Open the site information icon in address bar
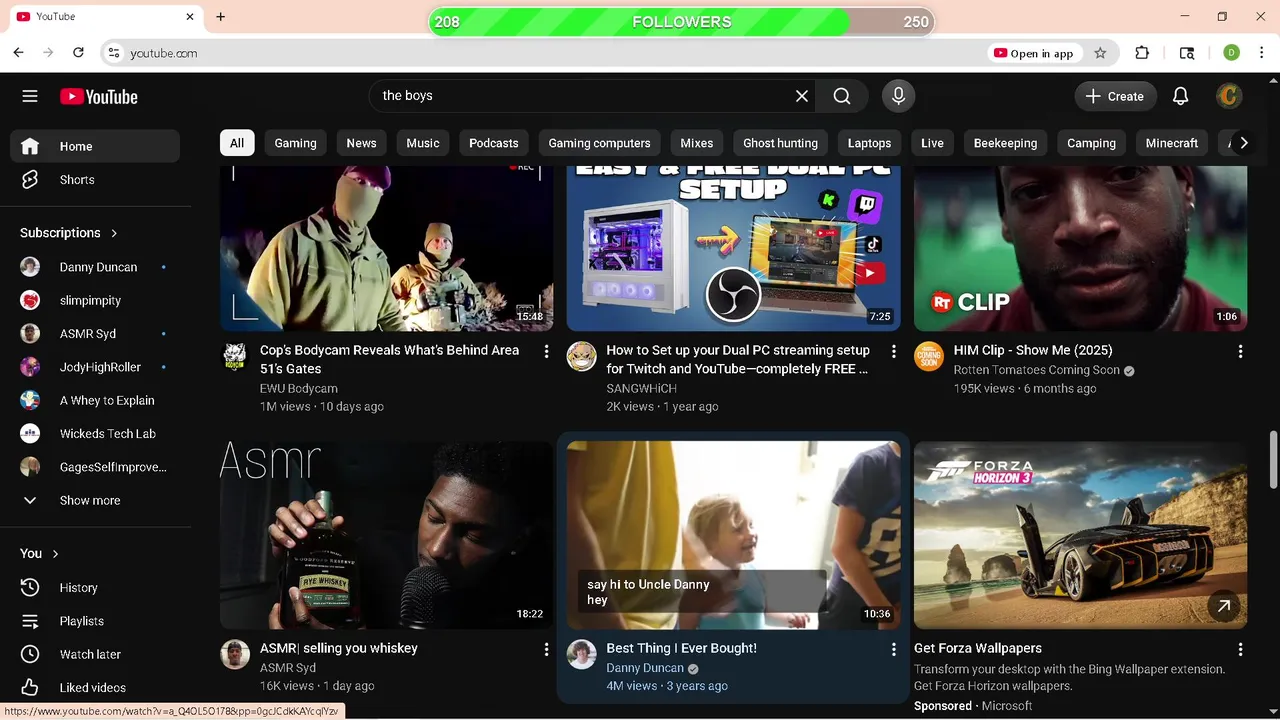Screen dimensions: 1280x720 pos(113,53)
